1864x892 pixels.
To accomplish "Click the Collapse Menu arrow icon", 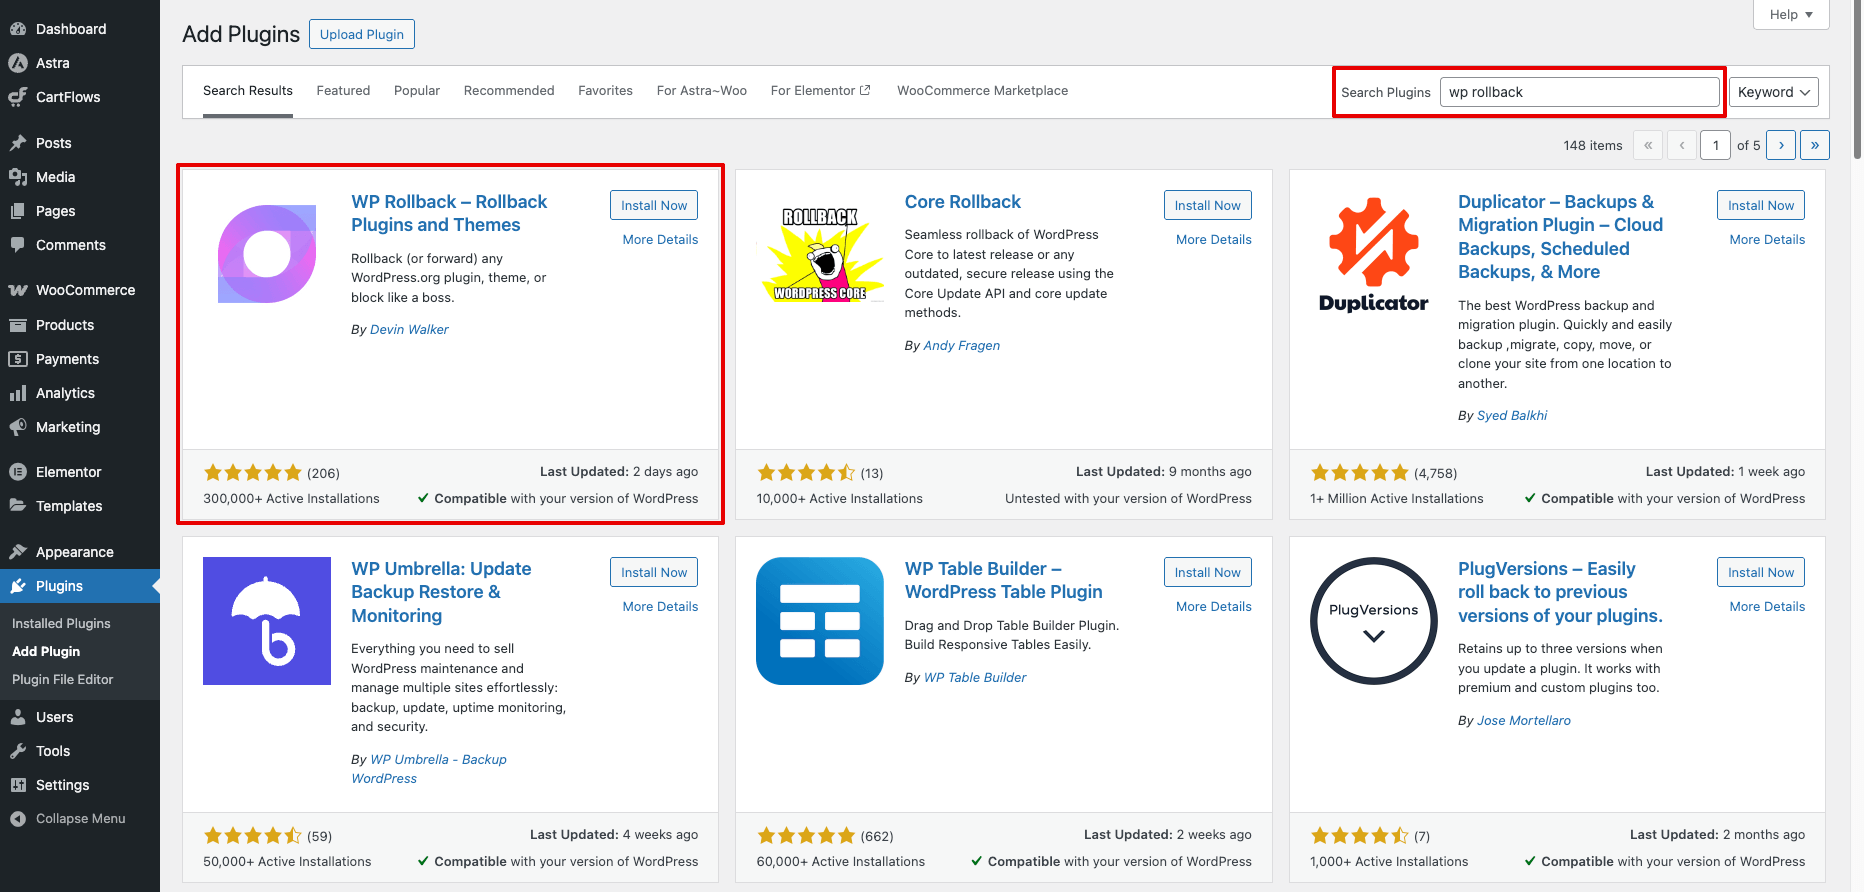I will pos(18,818).
